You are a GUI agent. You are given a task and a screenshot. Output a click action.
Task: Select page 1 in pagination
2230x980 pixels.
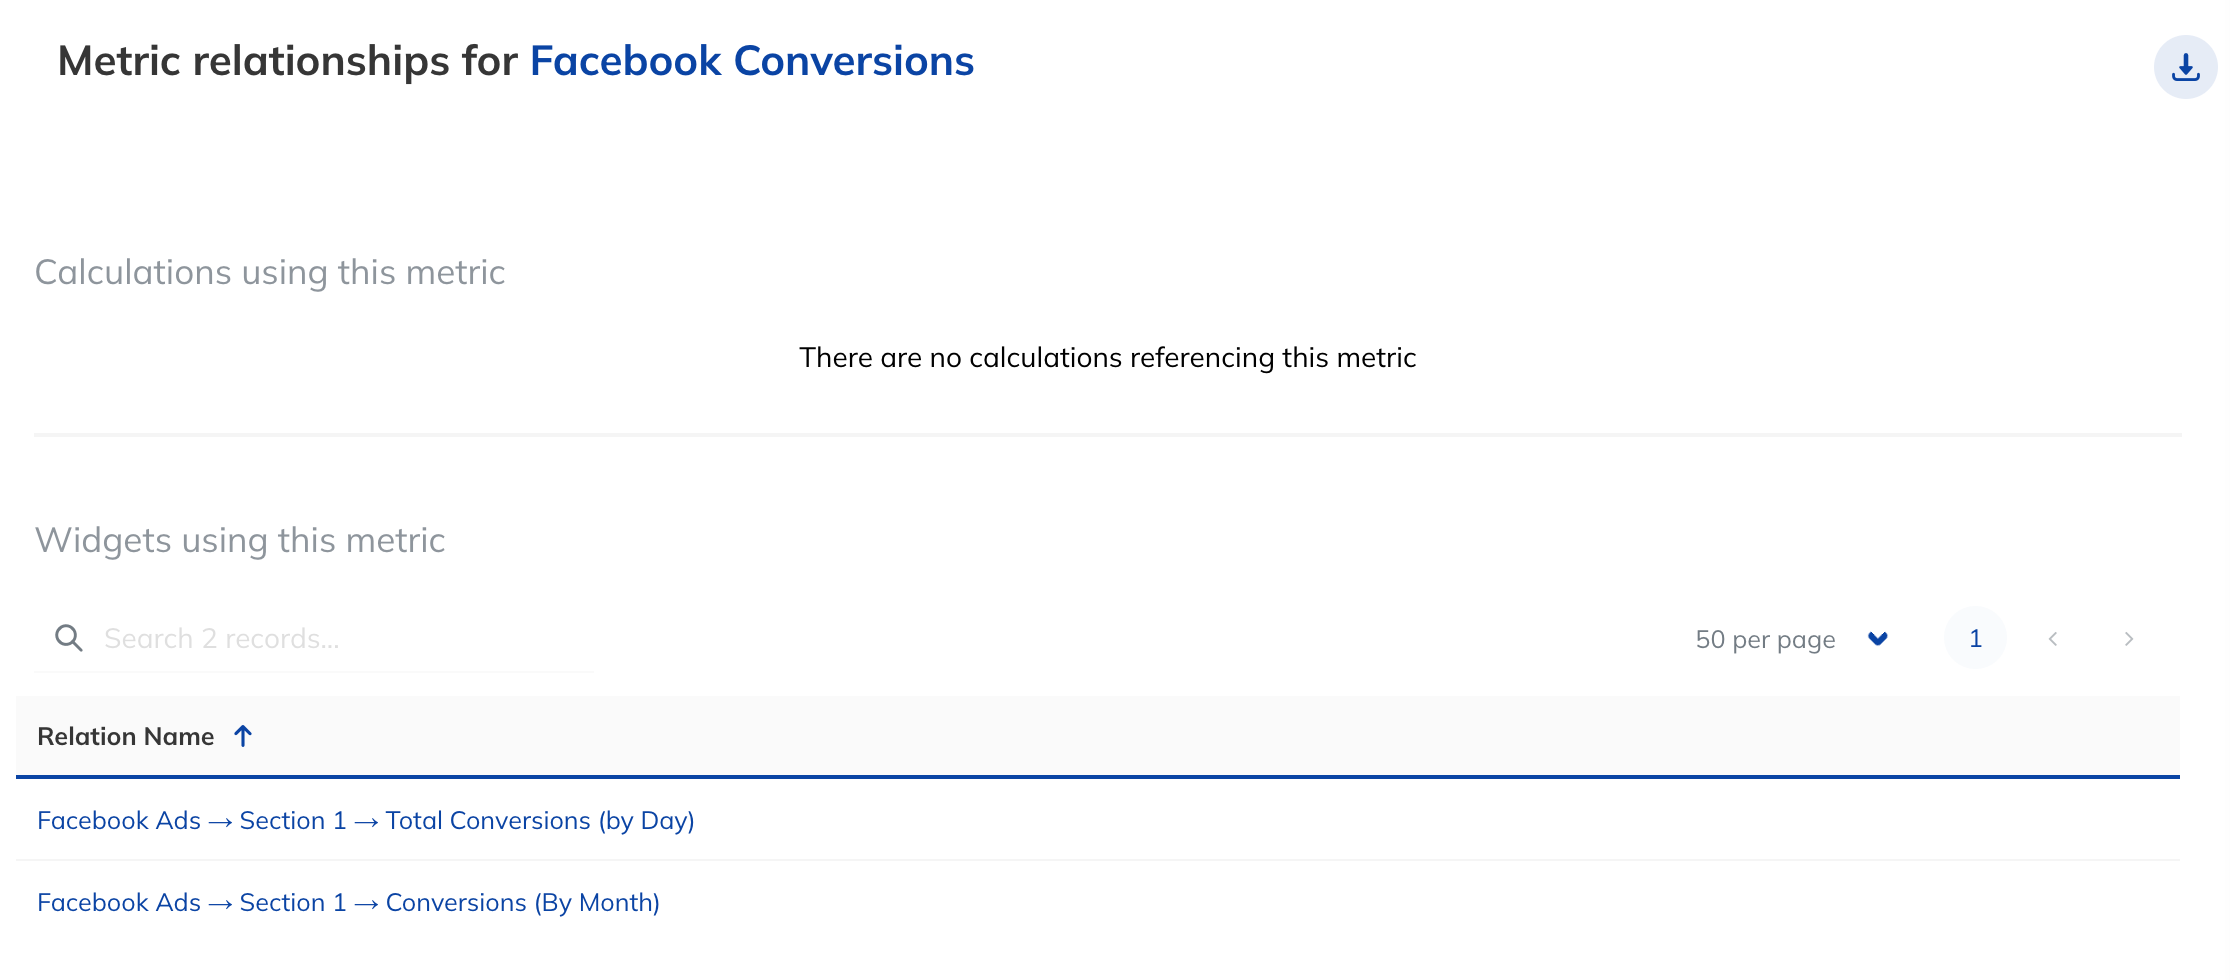[1975, 639]
